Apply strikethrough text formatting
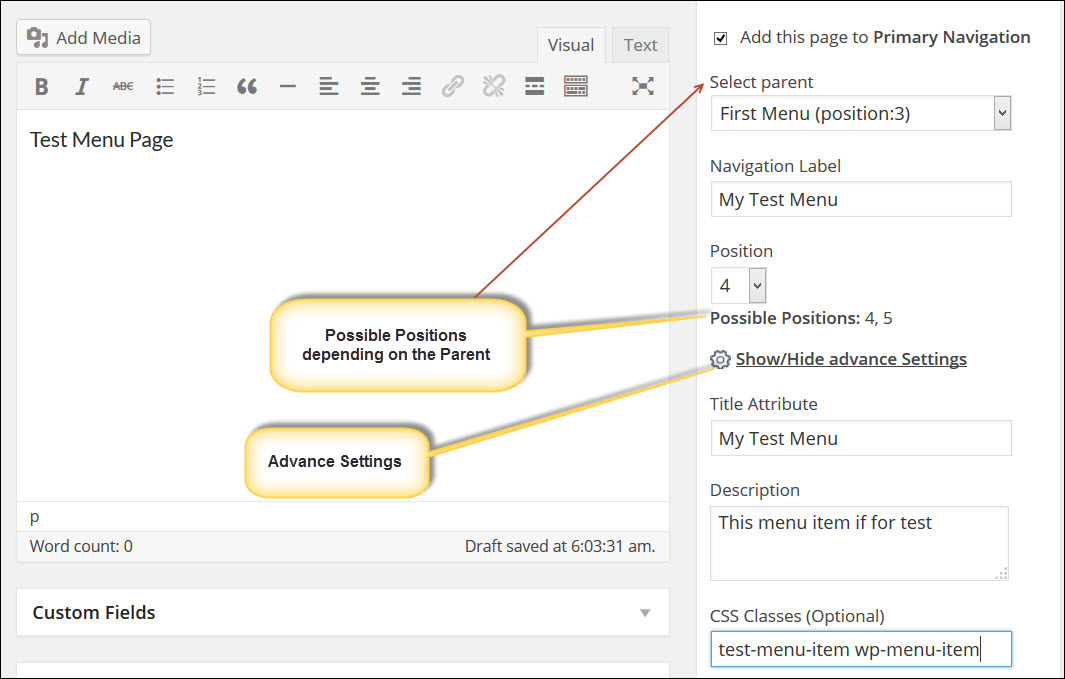Image resolution: width=1065 pixels, height=679 pixels. [123, 86]
